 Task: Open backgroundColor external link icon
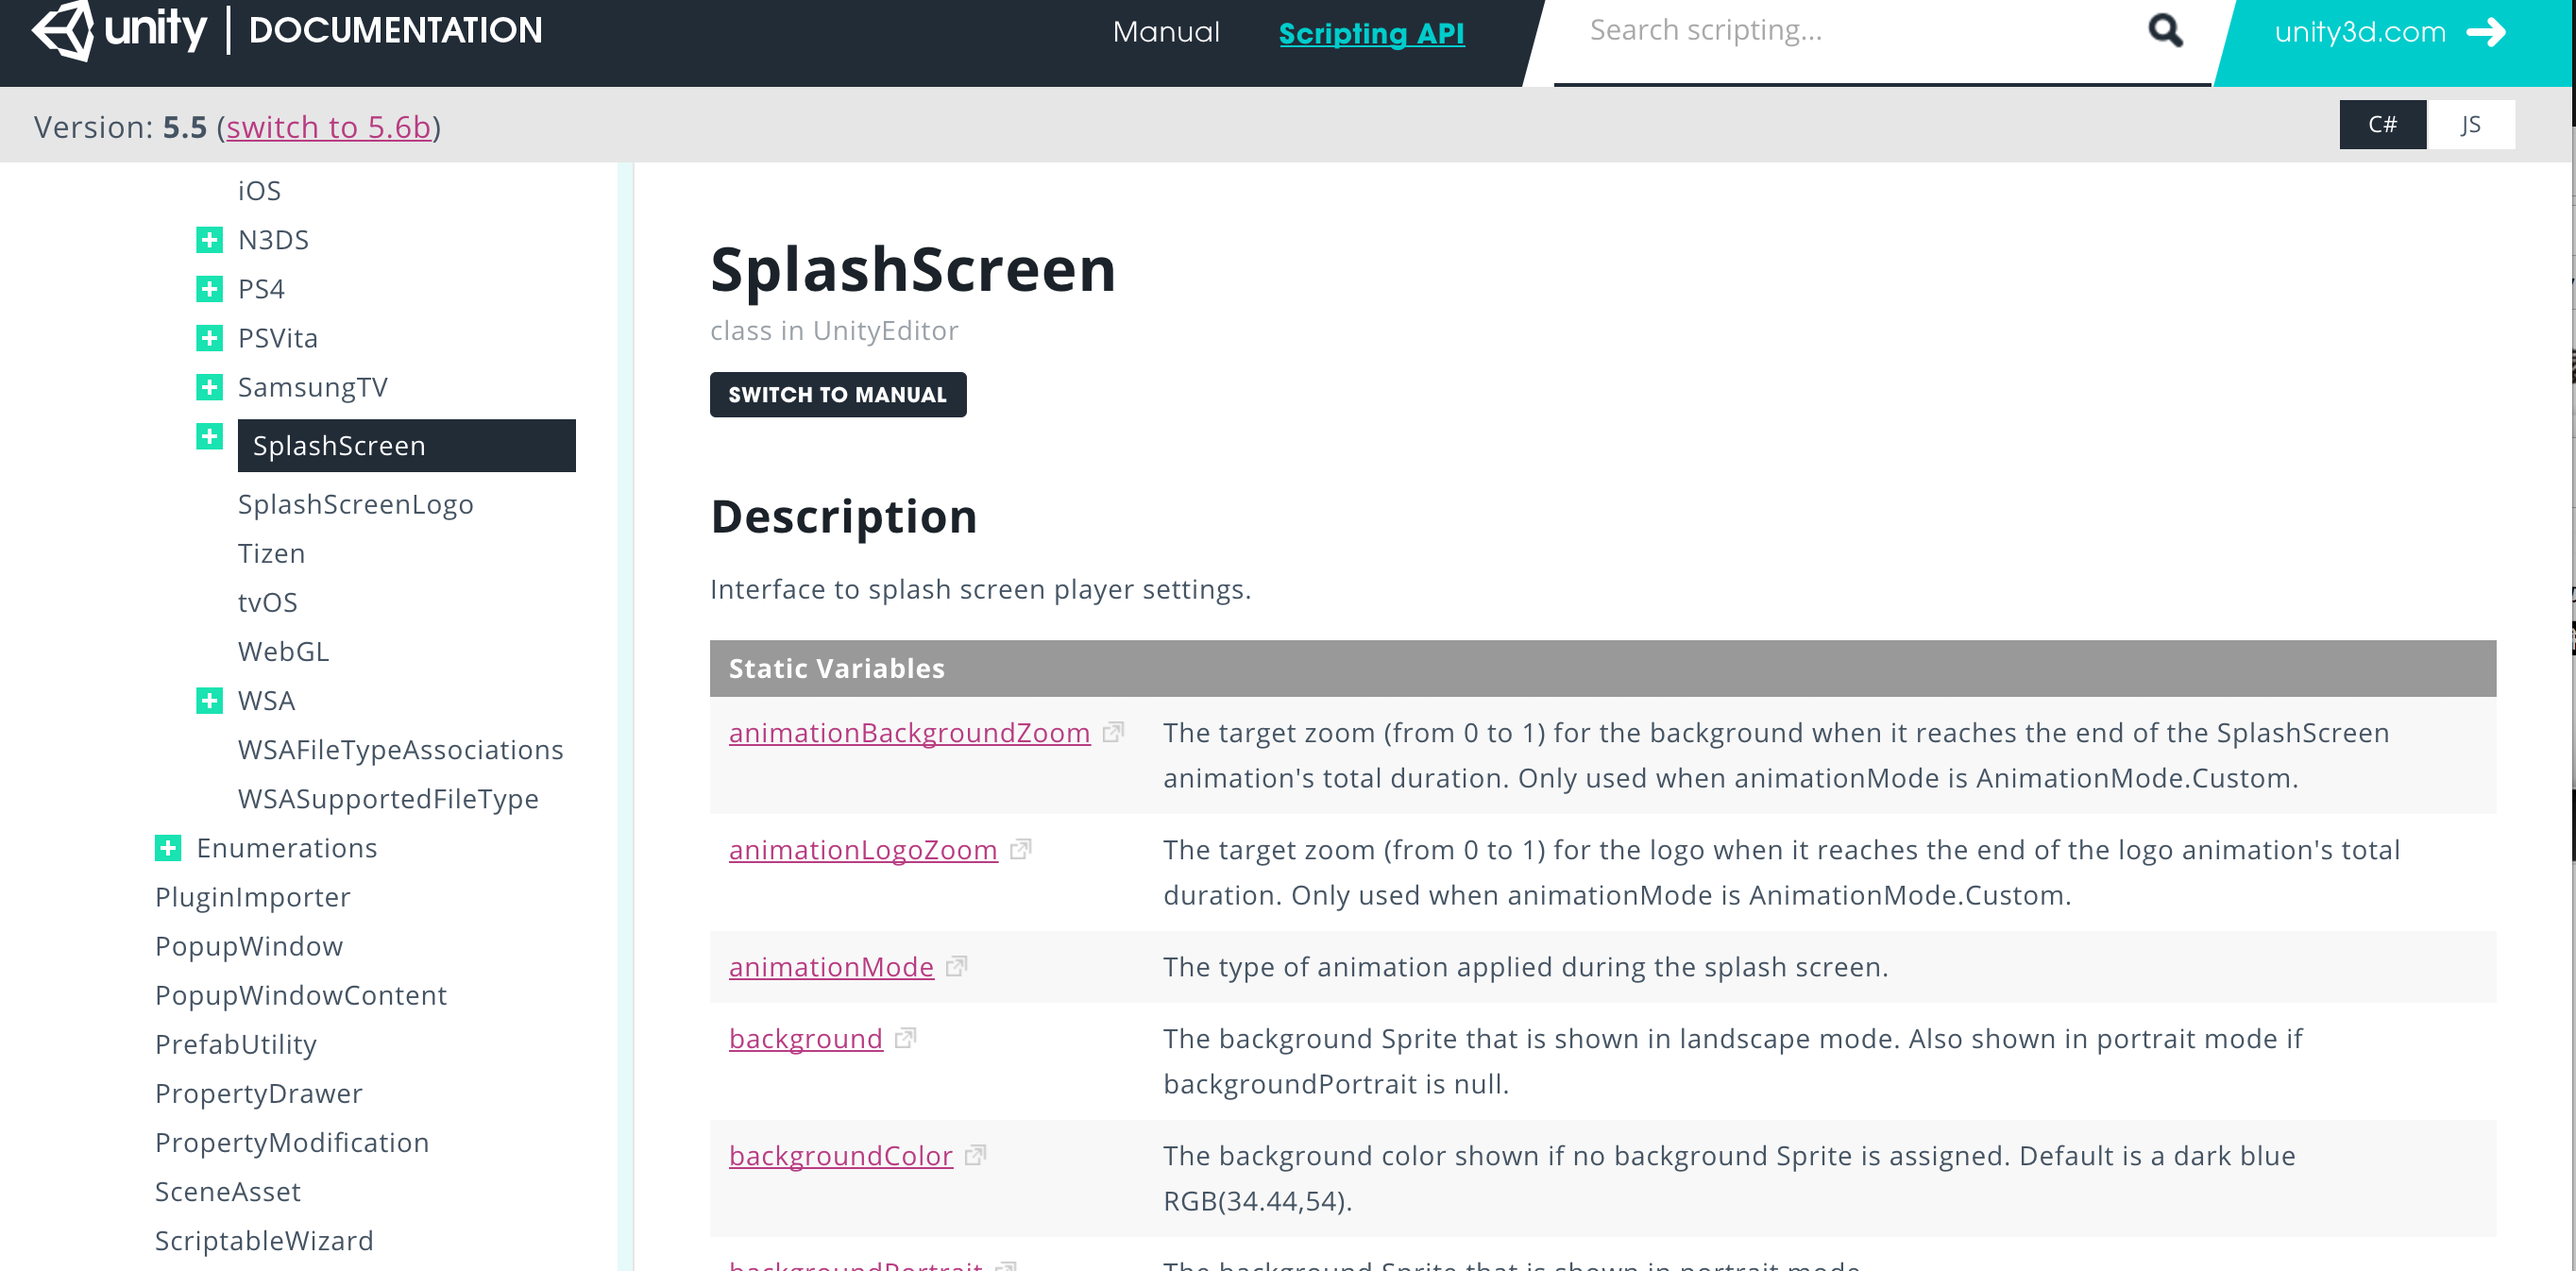tap(975, 1156)
